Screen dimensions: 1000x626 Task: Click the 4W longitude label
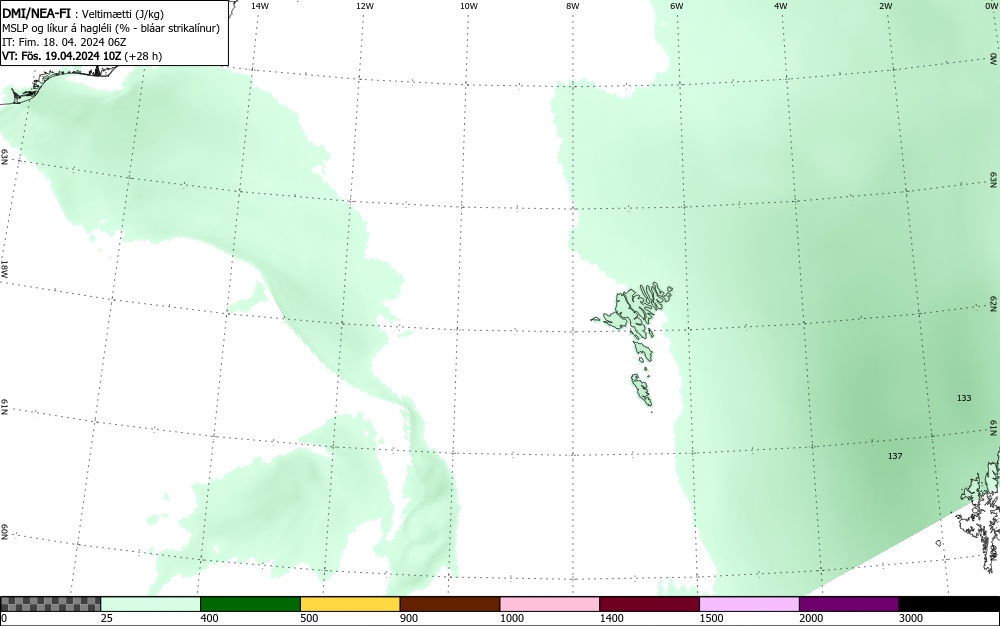pyautogui.click(x=781, y=6)
